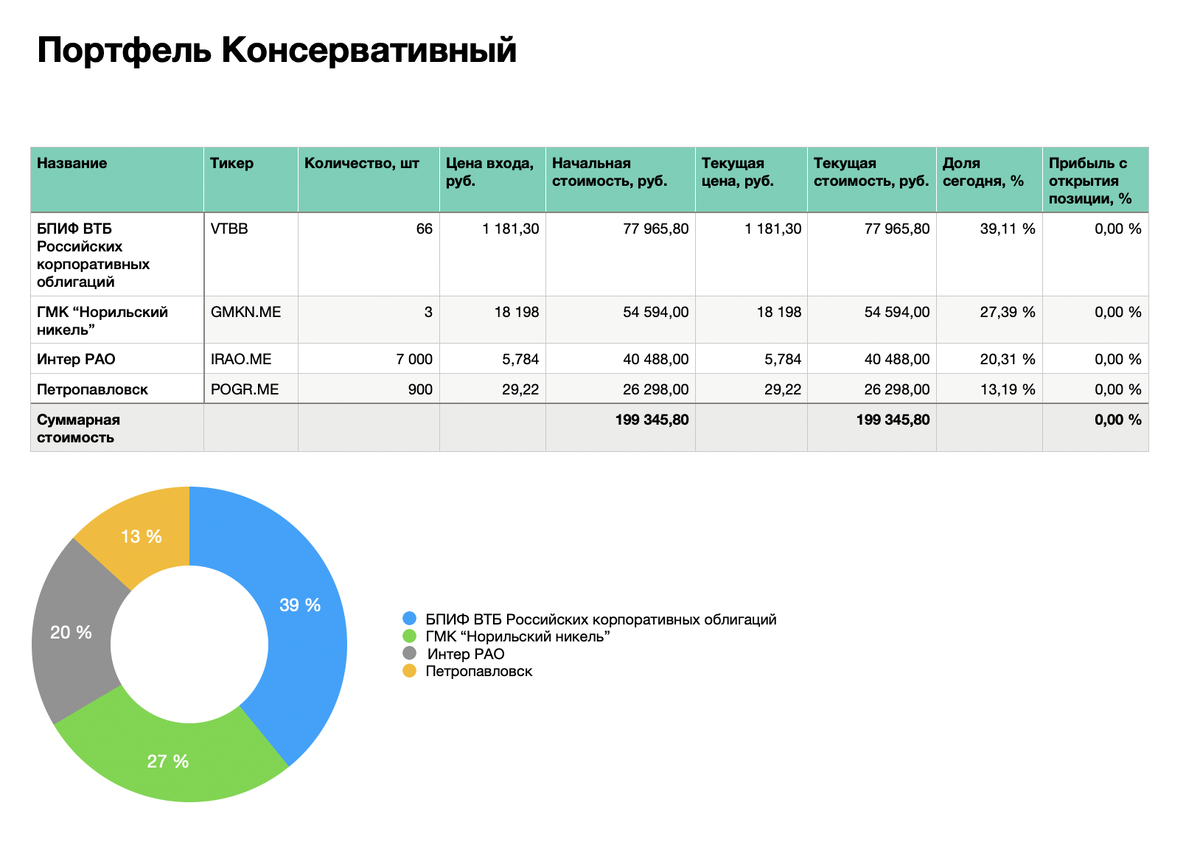Click the 'Суммарная стоимость' total row label
1200x842 pixels.
tap(117, 428)
